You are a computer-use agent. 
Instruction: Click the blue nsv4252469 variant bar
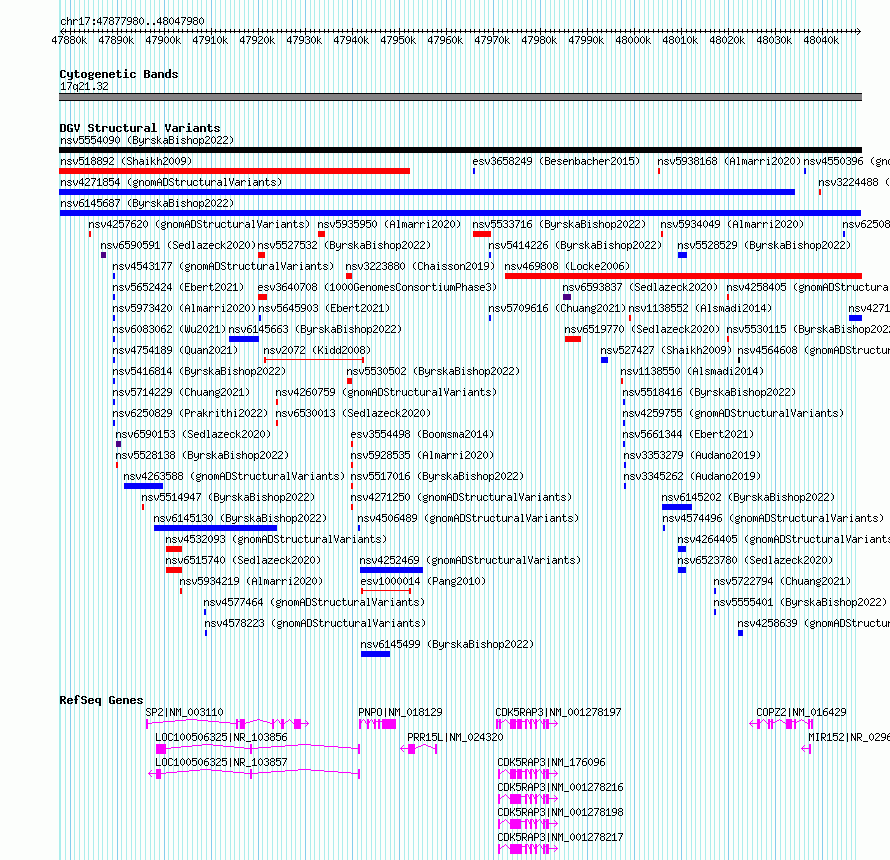pyautogui.click(x=391, y=570)
